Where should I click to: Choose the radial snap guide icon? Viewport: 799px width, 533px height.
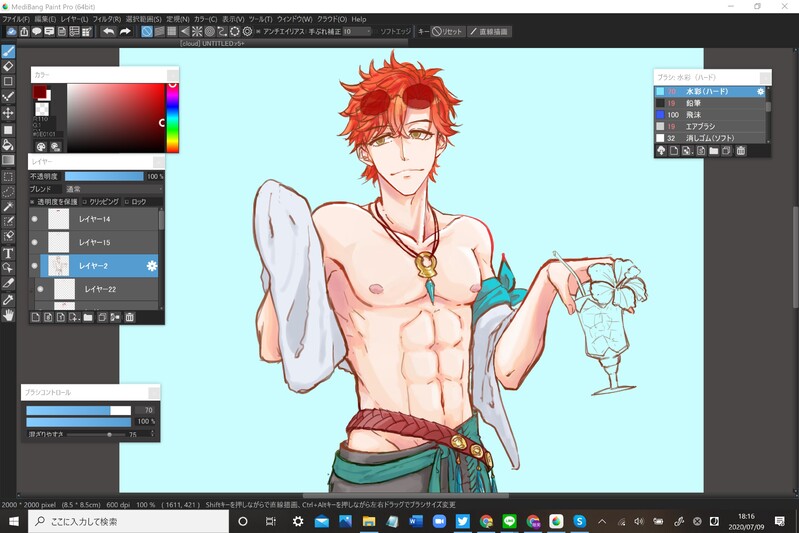click(197, 32)
